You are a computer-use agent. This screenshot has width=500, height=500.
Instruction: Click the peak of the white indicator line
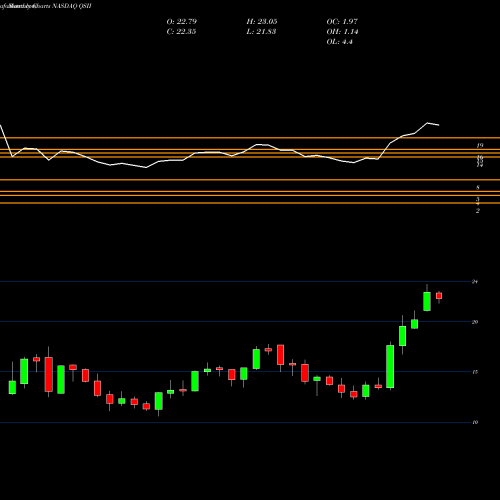427,123
